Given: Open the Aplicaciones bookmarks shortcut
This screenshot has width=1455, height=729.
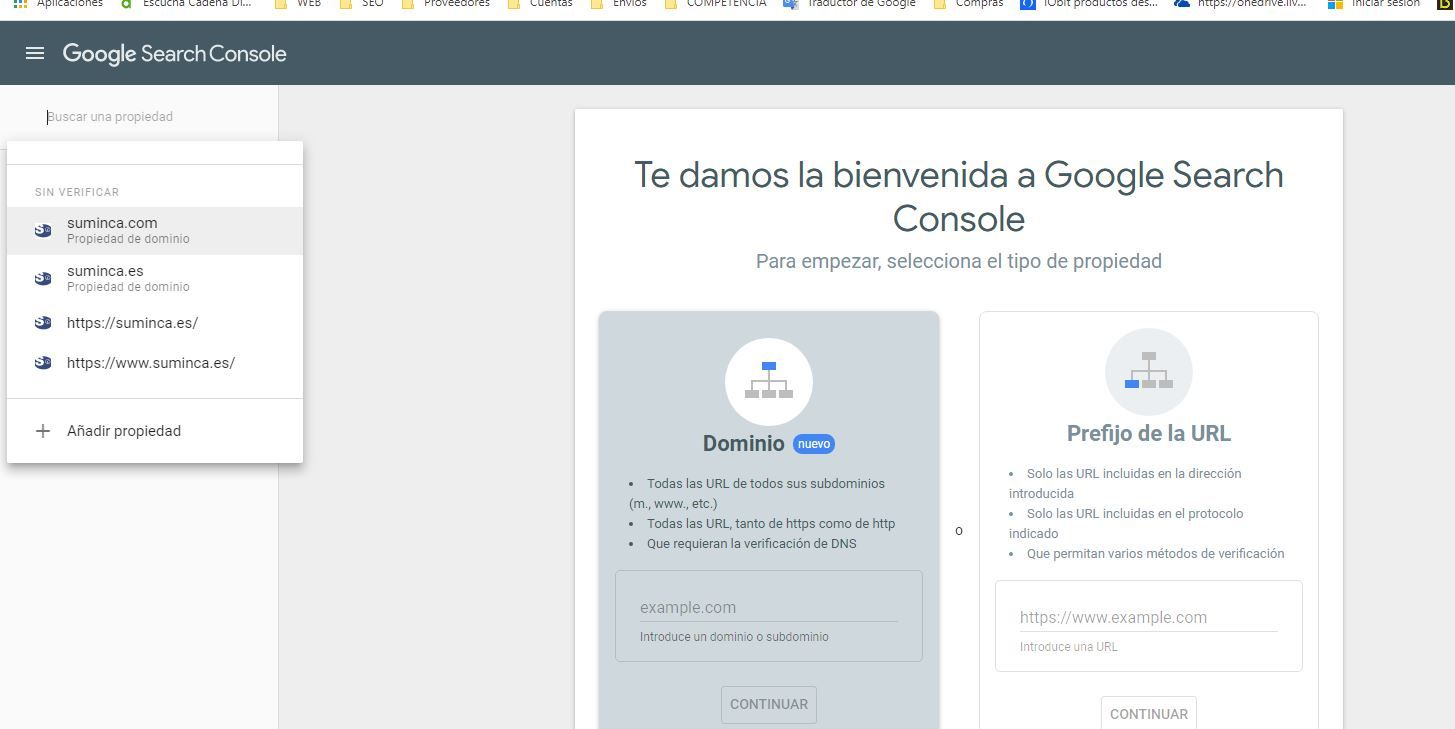Looking at the screenshot, I should tap(59, 4).
